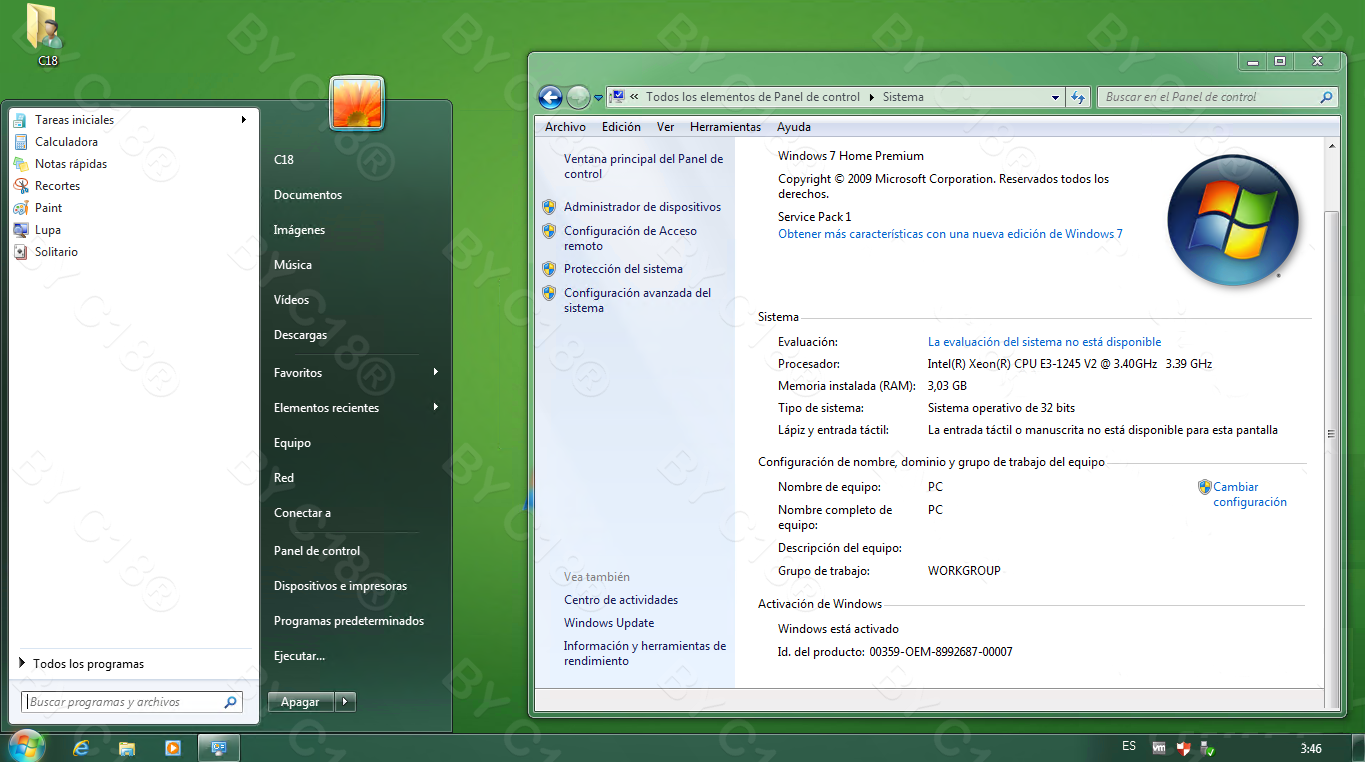Click the ES language indicator
The width and height of the screenshot is (1365, 762).
point(1128,746)
